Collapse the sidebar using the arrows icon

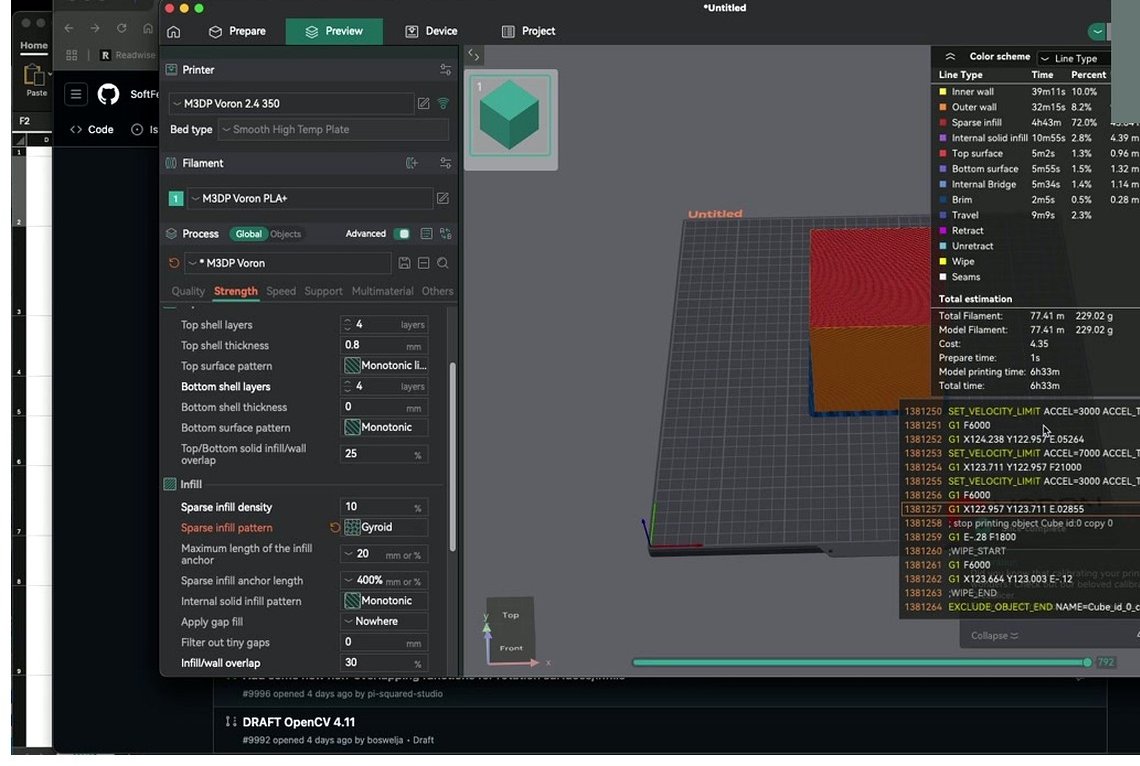(x=473, y=55)
